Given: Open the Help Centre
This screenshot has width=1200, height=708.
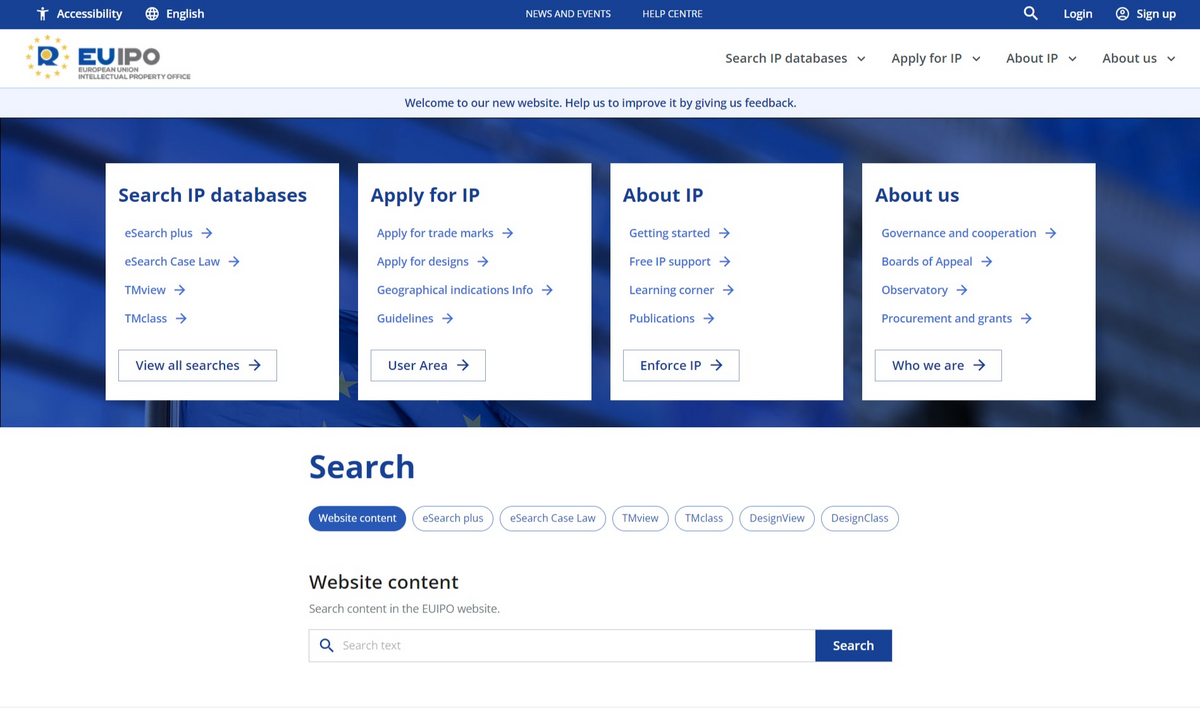Looking at the screenshot, I should pyautogui.click(x=672, y=14).
